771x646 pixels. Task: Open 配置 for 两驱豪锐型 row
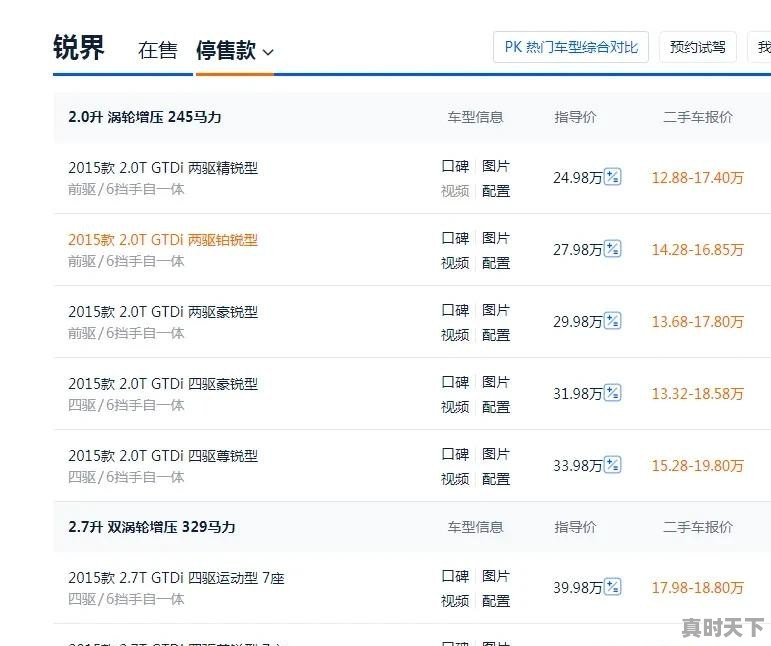point(496,335)
